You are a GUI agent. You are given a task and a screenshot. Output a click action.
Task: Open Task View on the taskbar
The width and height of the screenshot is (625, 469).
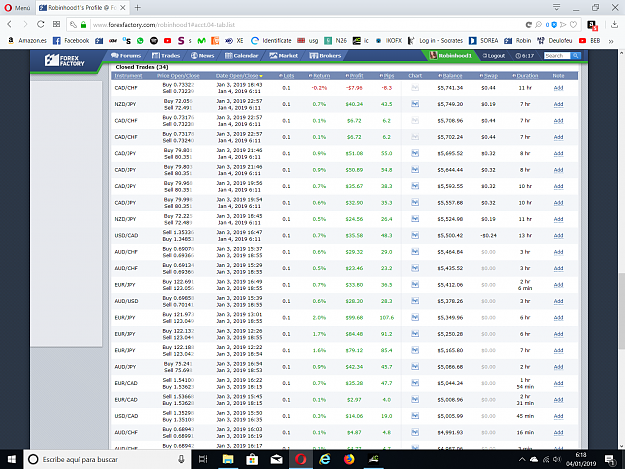click(203, 459)
